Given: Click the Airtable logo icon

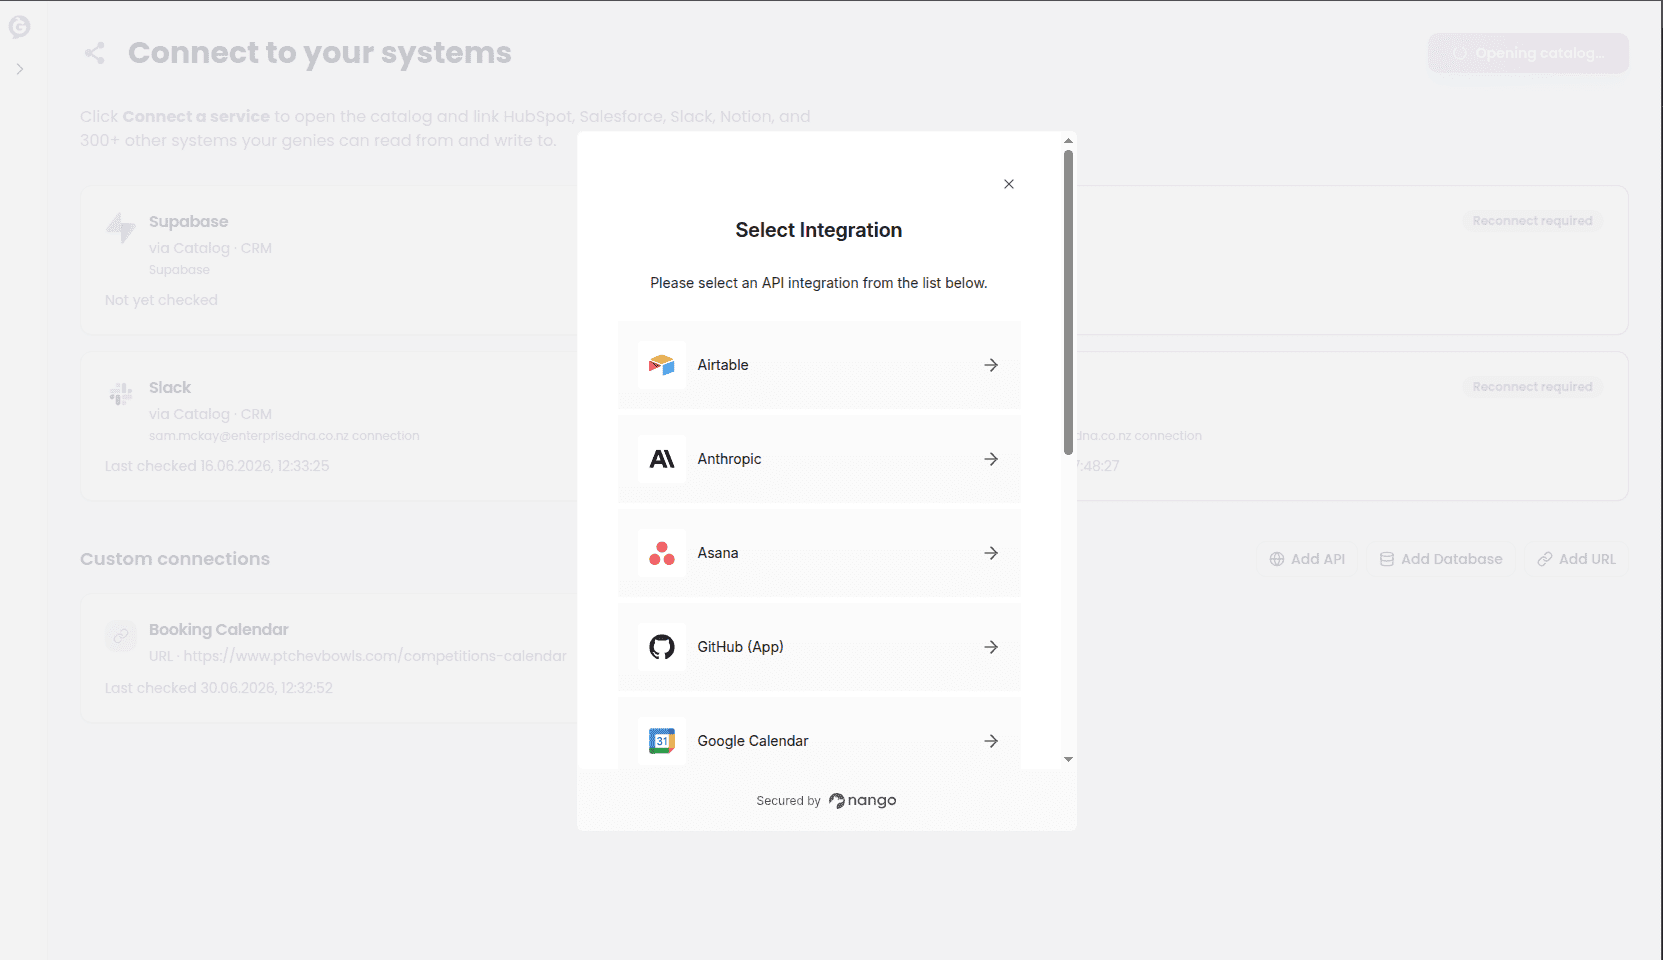Looking at the screenshot, I should click(x=662, y=365).
